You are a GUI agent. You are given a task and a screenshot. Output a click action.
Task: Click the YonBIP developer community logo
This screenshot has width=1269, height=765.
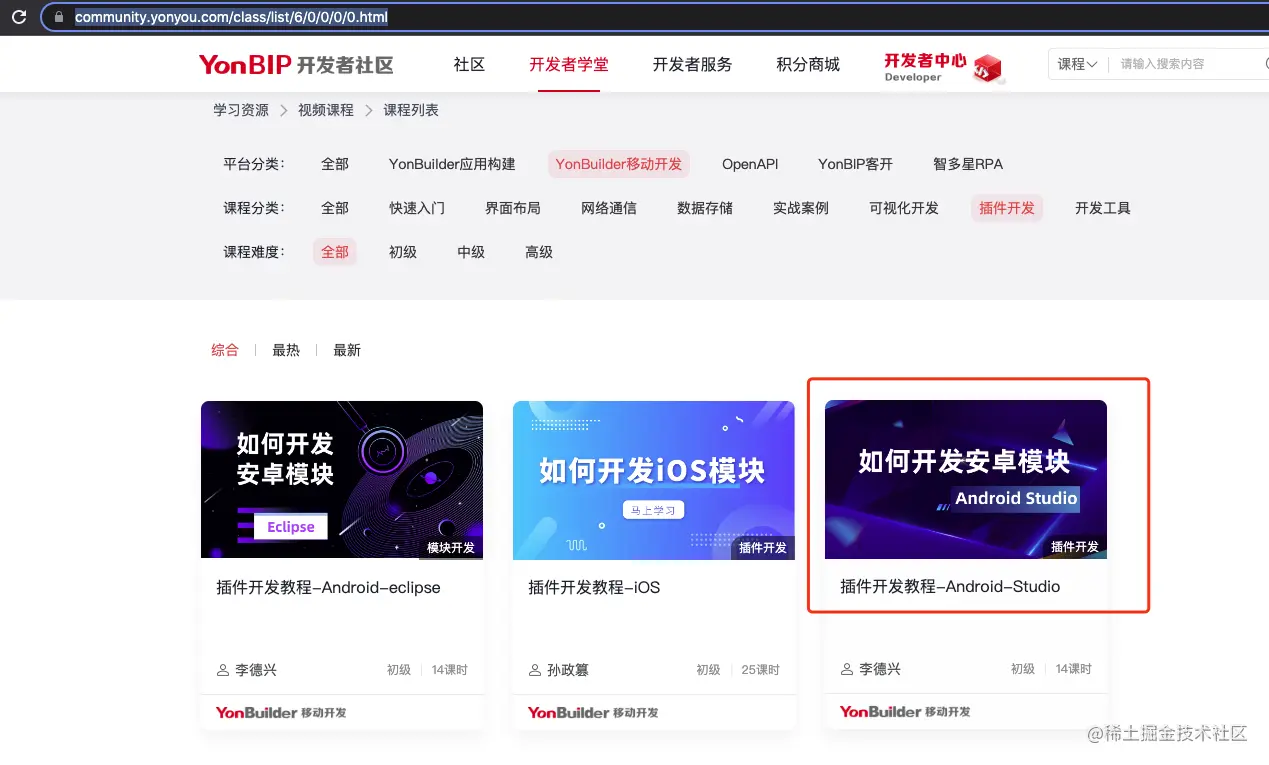pos(296,65)
